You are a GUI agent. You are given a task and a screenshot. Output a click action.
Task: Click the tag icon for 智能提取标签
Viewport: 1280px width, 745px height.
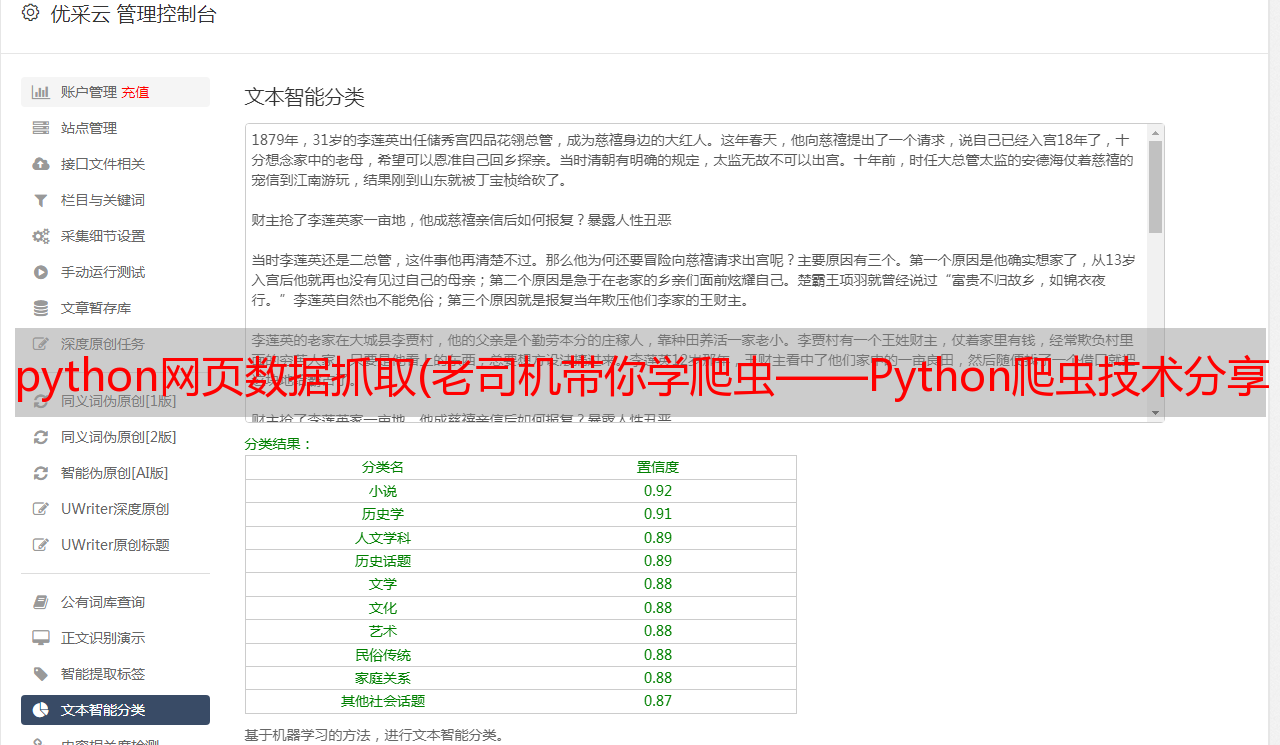41,674
